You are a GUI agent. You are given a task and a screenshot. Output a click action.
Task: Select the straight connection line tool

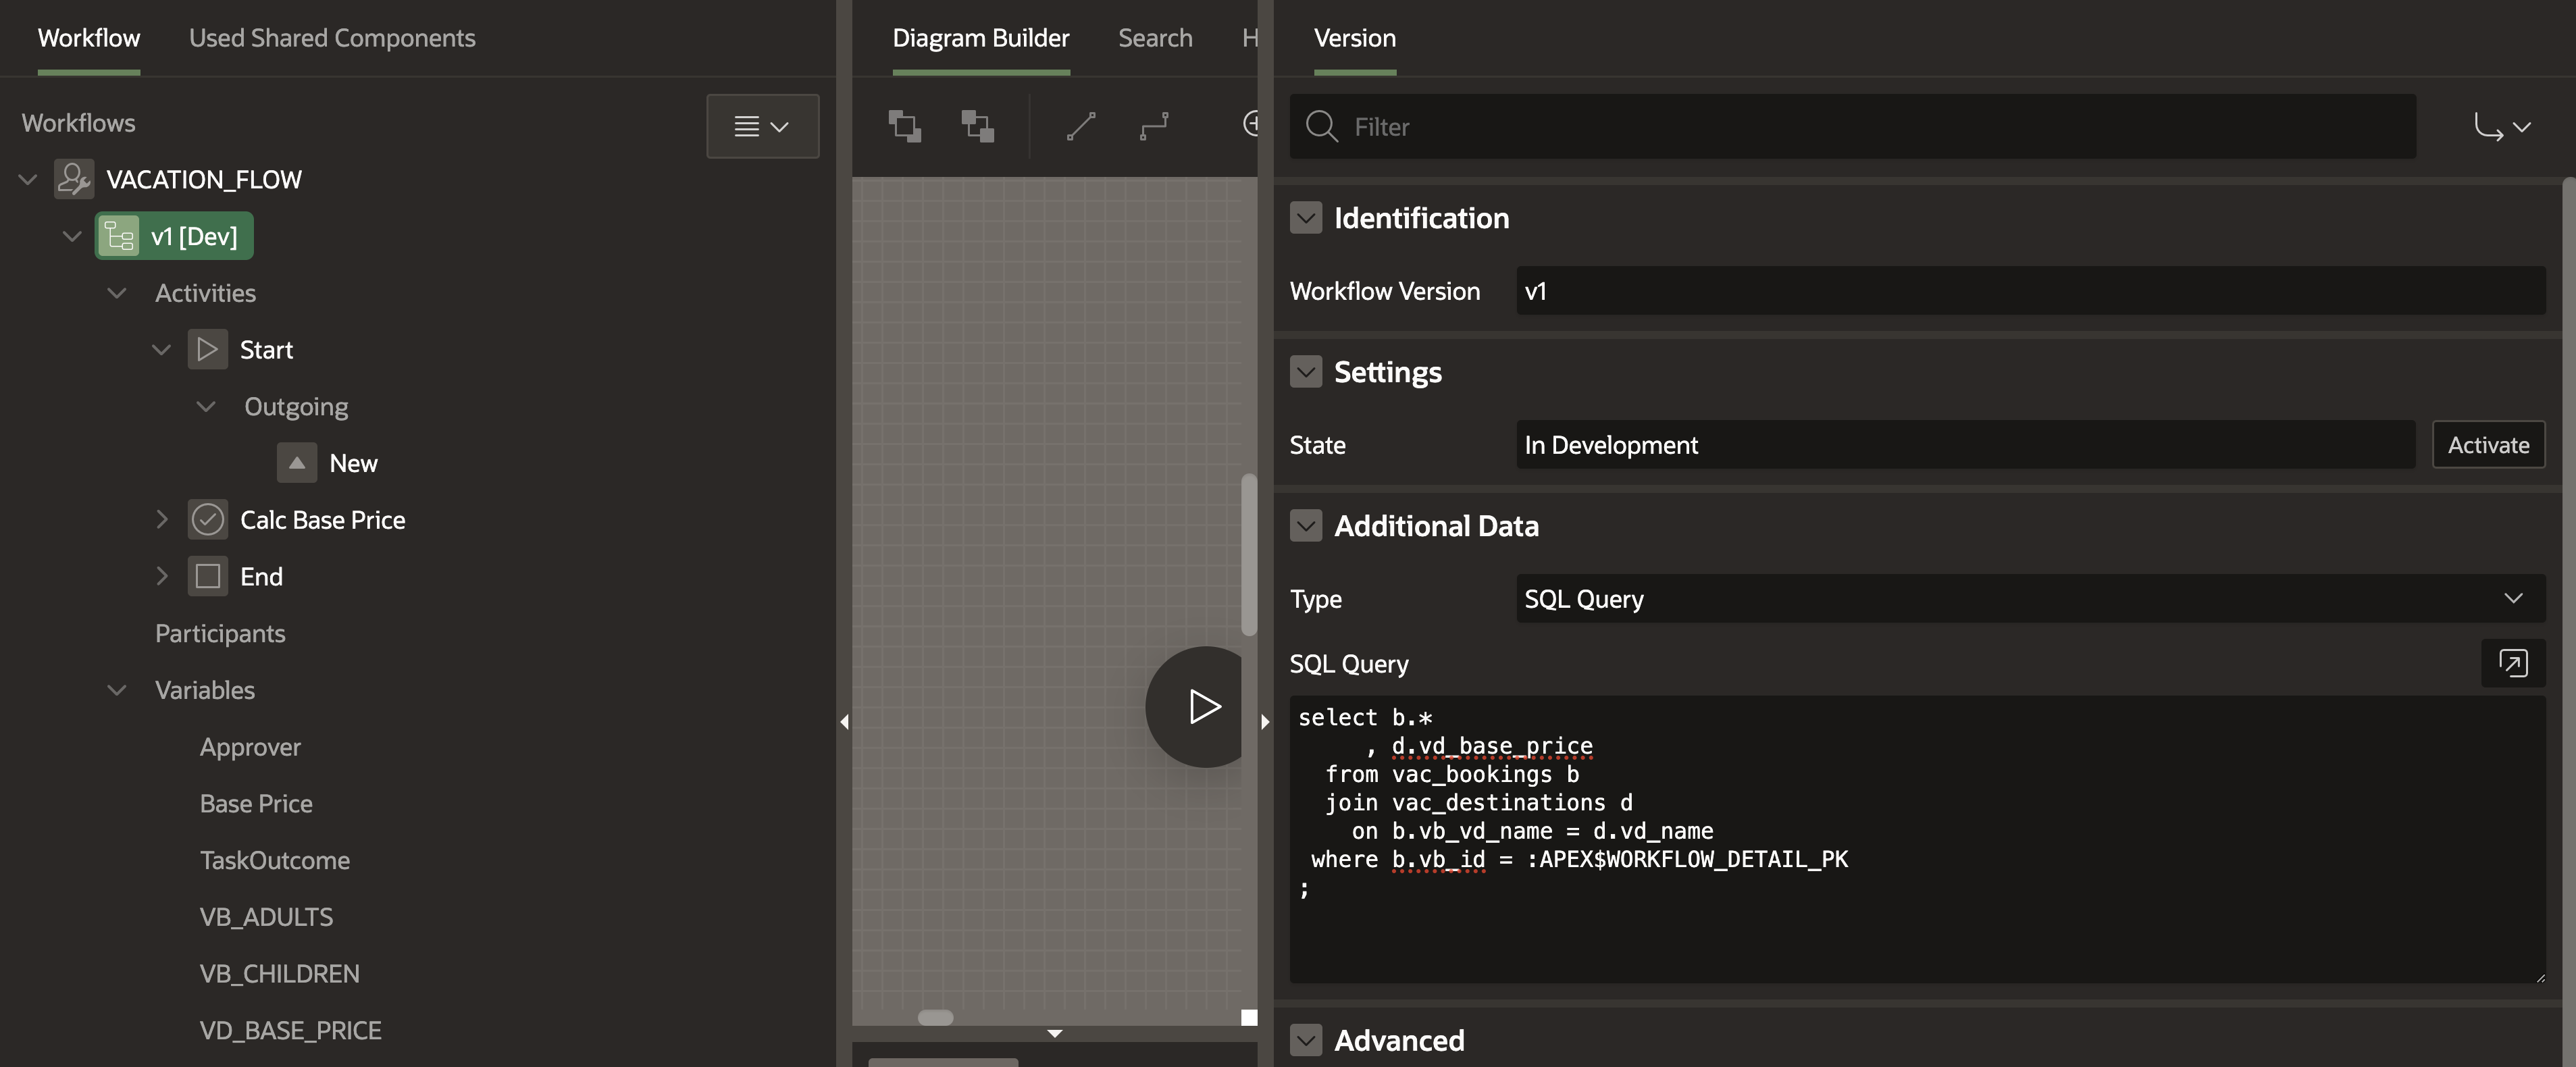1081,126
